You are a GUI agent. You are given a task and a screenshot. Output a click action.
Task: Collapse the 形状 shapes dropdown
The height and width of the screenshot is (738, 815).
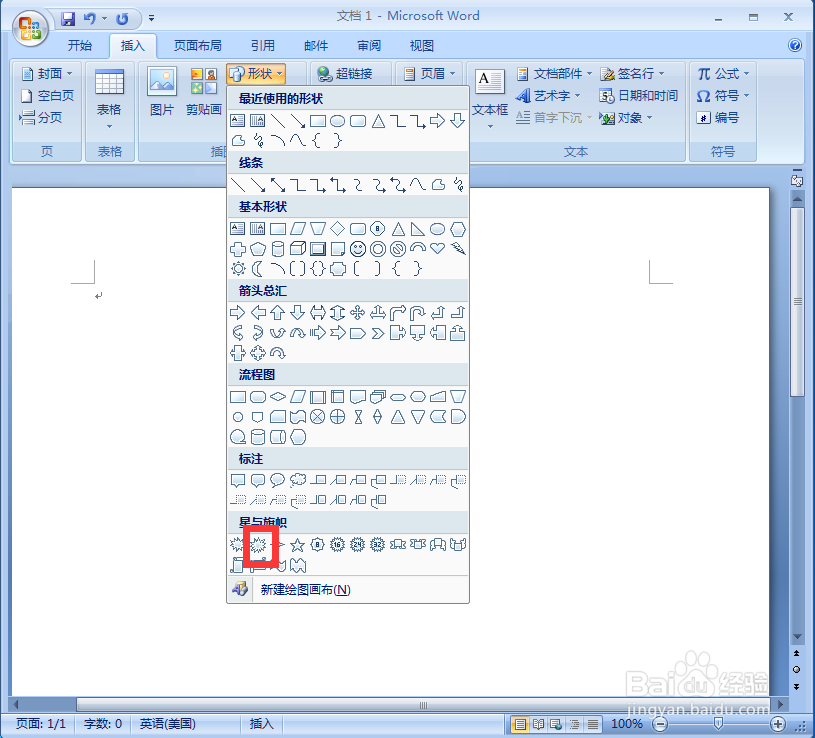256,74
